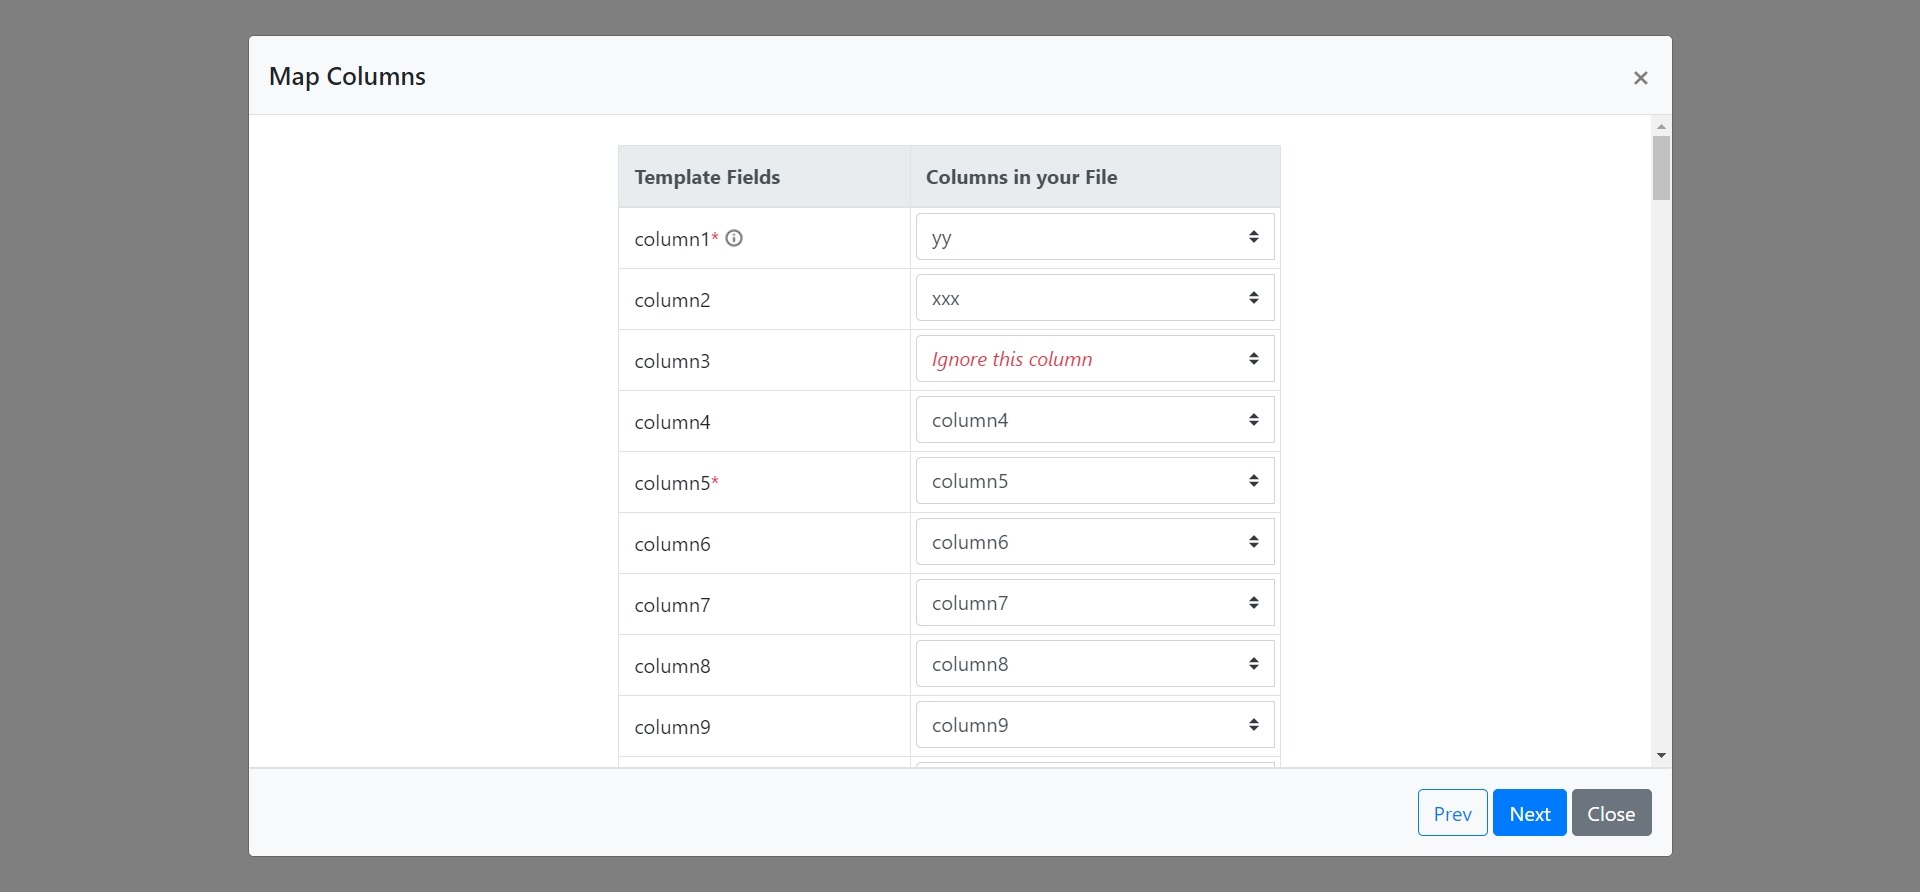The height and width of the screenshot is (893, 1920).
Task: Go back with the Prev button
Action: 1452,813
